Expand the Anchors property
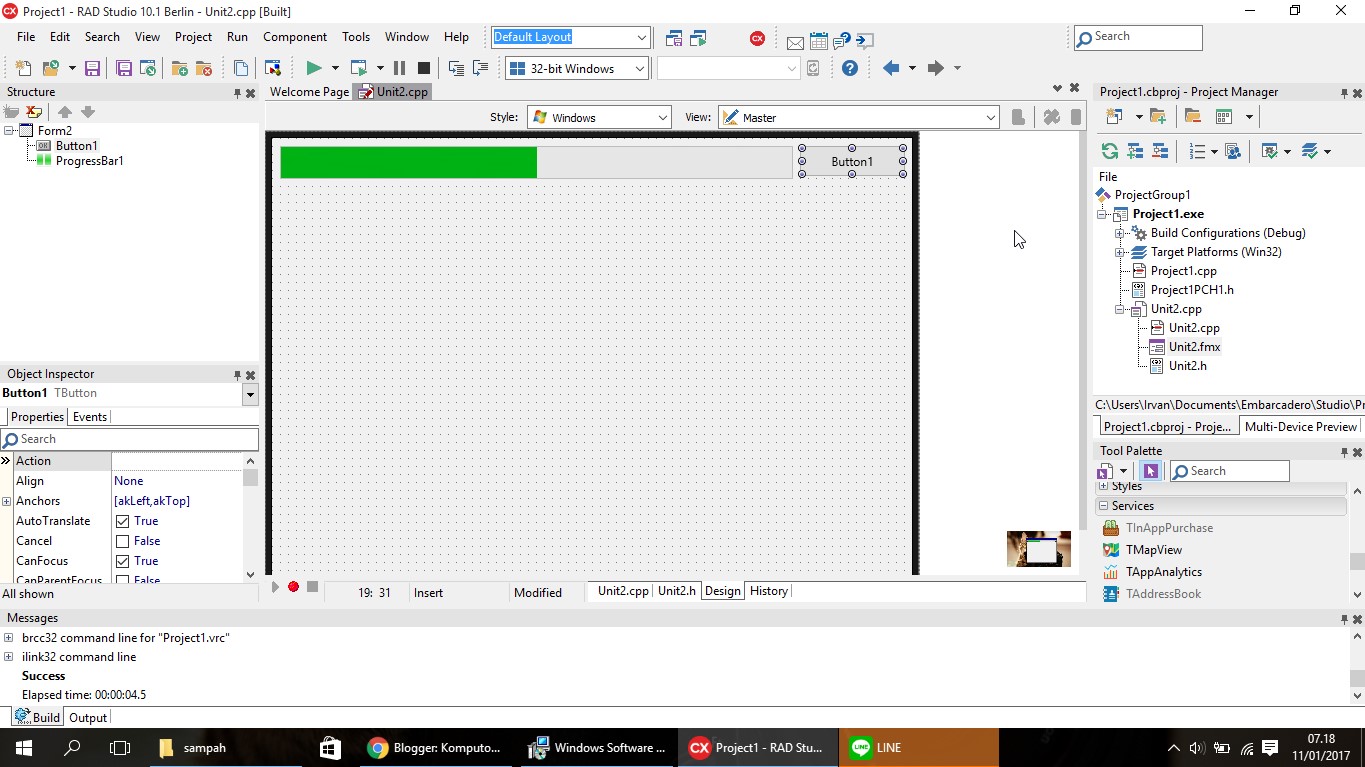The height and width of the screenshot is (767, 1365). click(x=6, y=501)
